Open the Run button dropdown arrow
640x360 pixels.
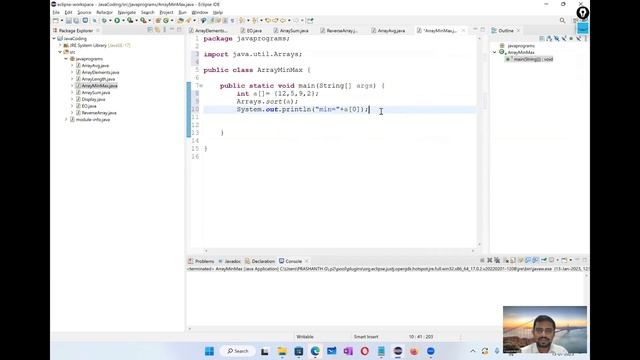pyautogui.click(x=123, y=20)
